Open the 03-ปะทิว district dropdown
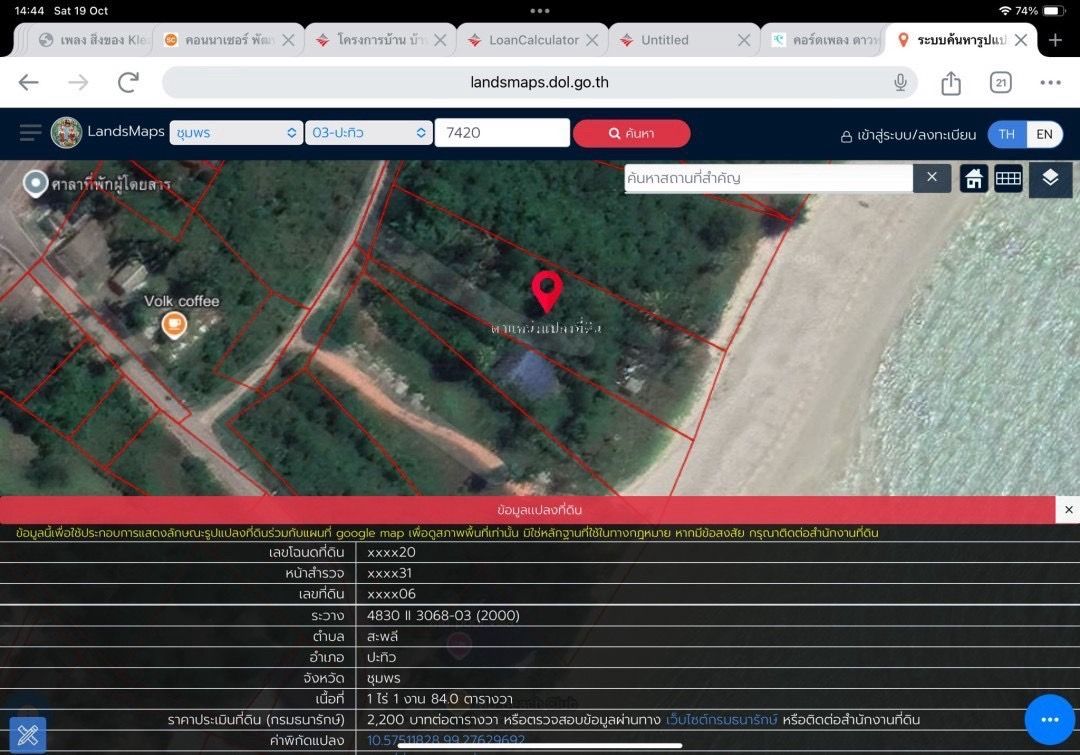The width and height of the screenshot is (1080, 755). point(368,132)
